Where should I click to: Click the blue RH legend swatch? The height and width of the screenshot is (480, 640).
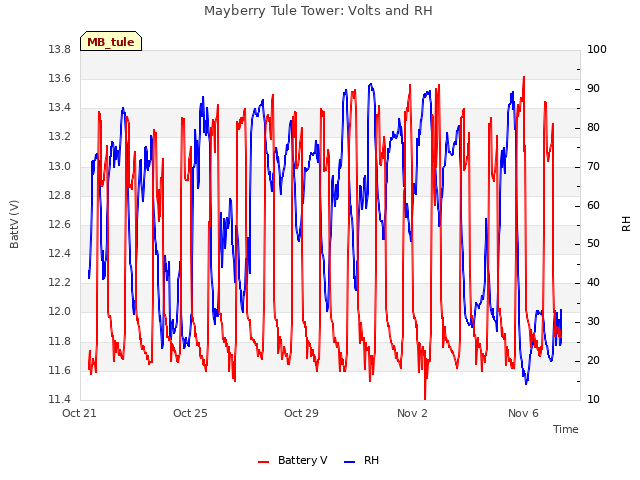(x=350, y=462)
